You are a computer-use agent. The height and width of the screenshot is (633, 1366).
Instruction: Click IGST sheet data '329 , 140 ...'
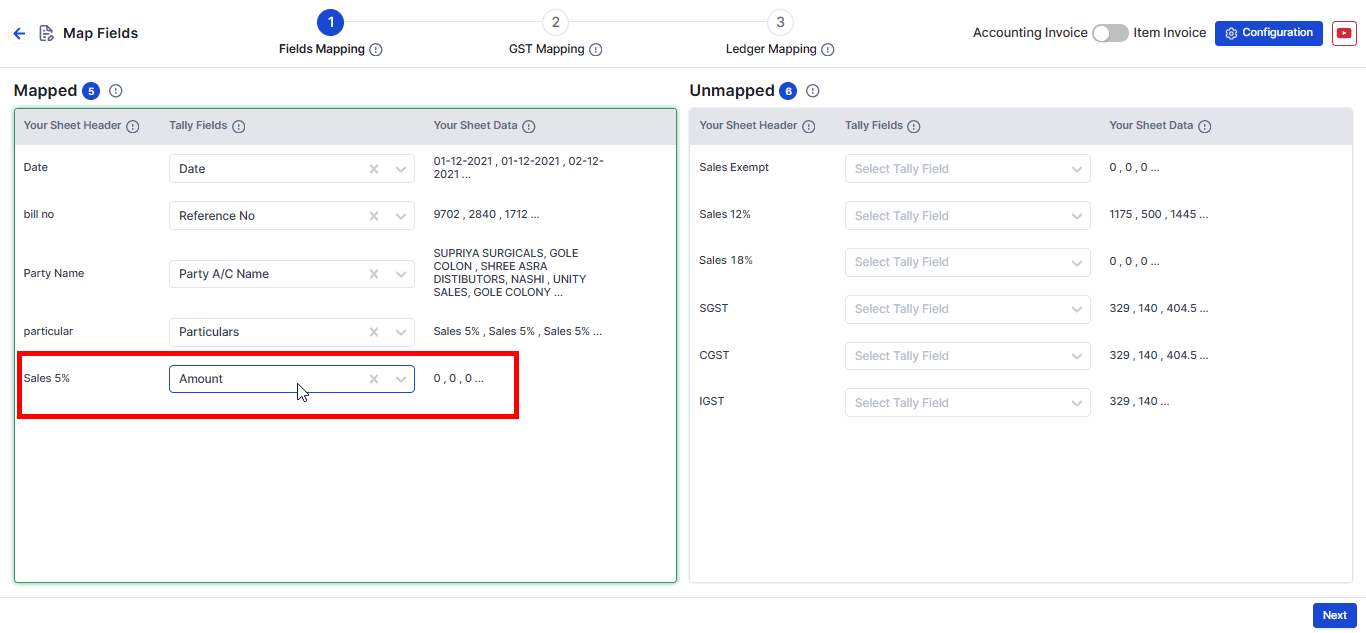(x=1139, y=401)
